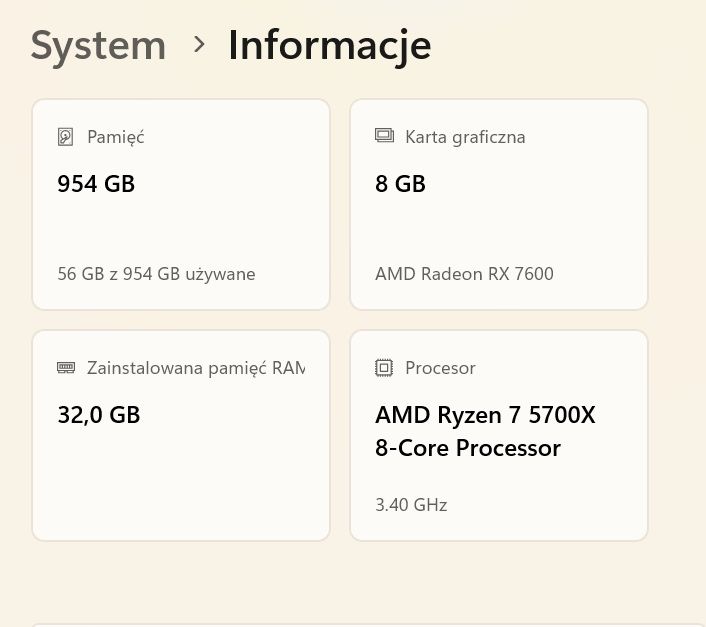
Task: Click the graphics card icon beside Karta graficzna
Action: [384, 135]
